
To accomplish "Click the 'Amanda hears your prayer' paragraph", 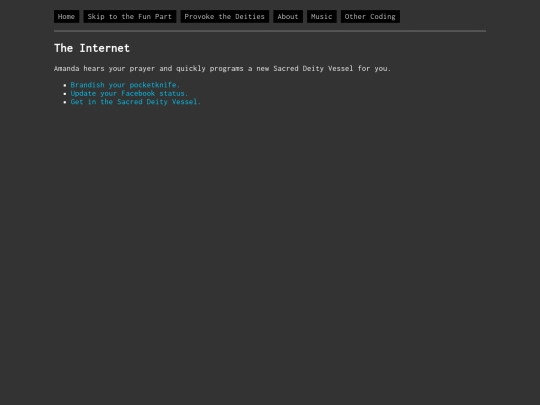I will pyautogui.click(x=222, y=69).
